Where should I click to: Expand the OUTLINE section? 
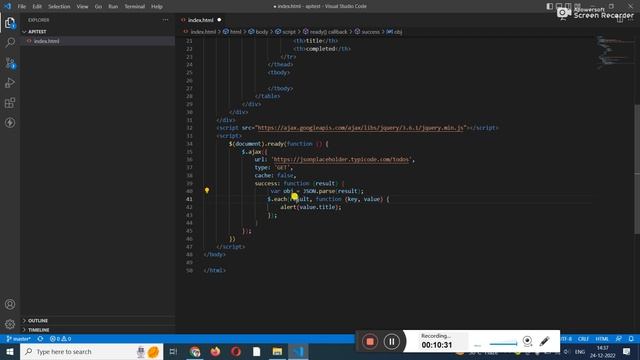(x=98, y=320)
